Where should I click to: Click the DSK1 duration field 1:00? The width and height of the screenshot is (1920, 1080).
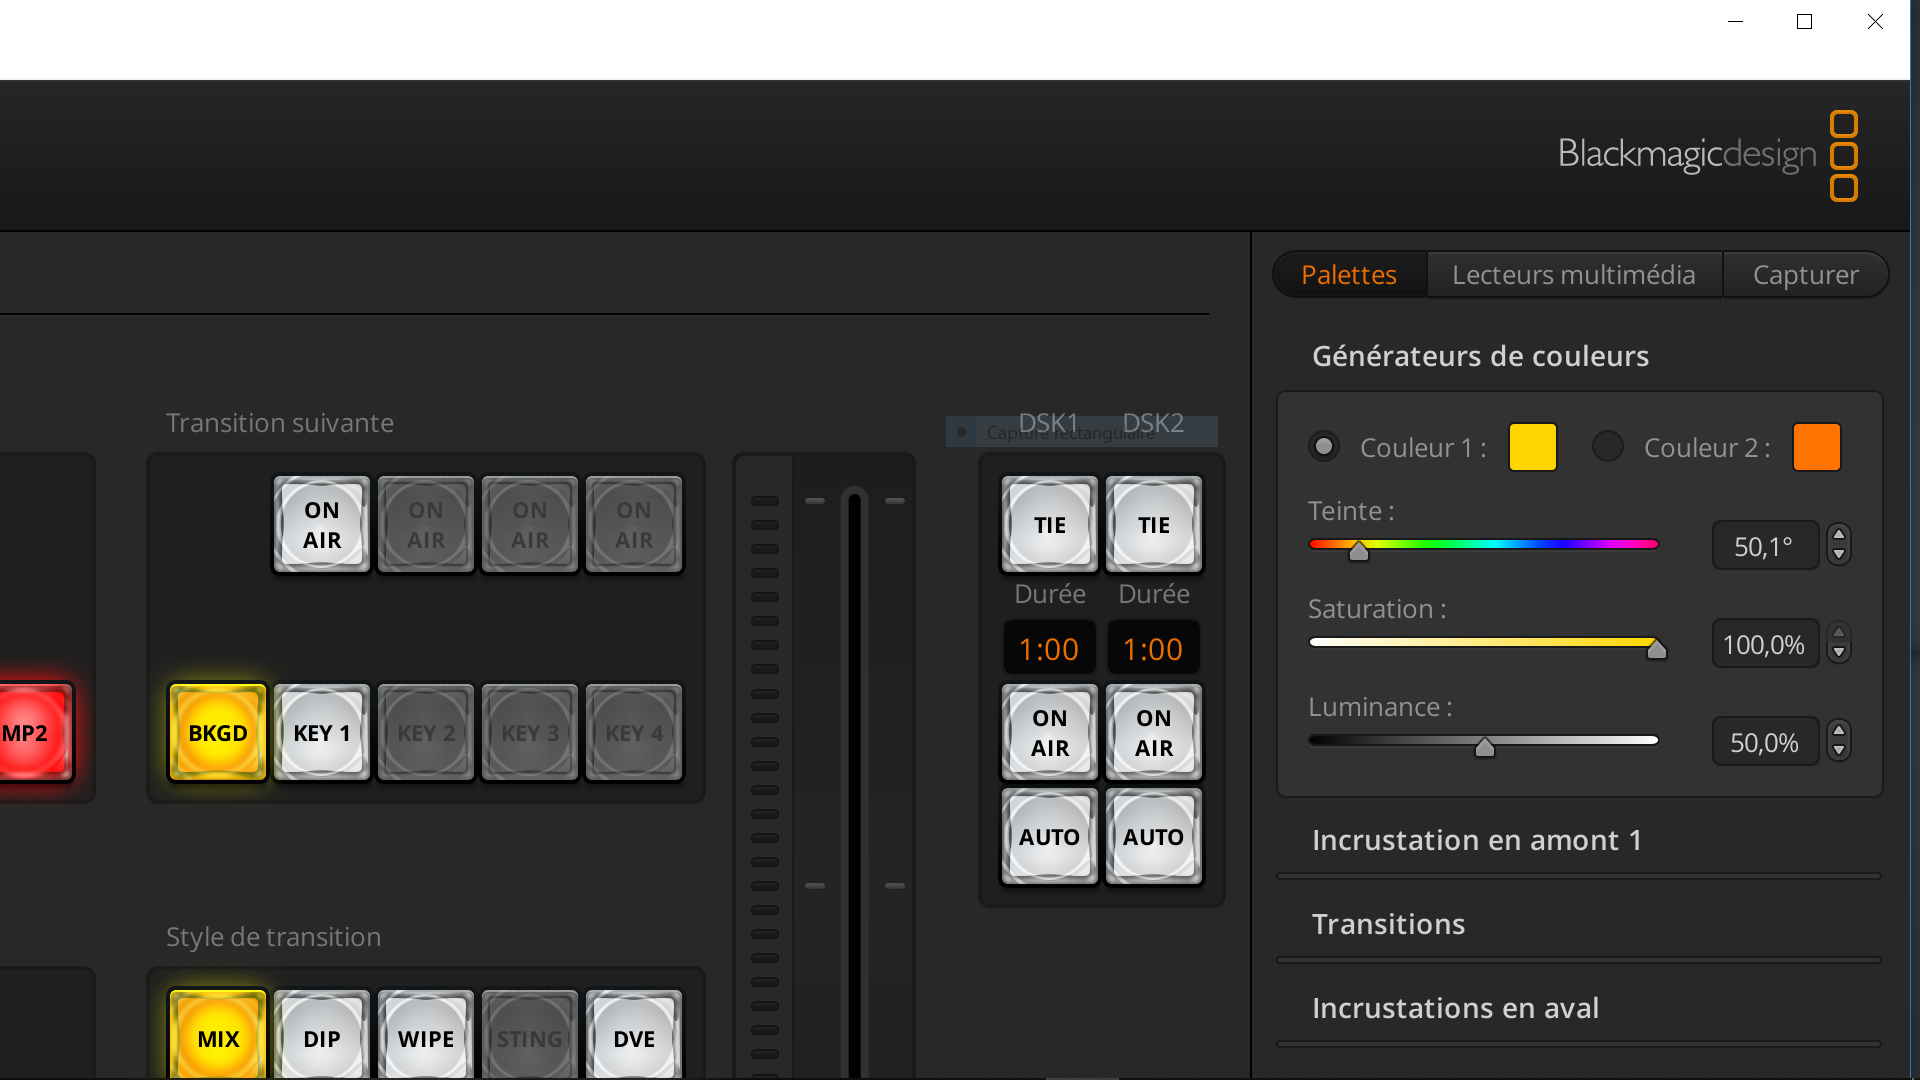(x=1049, y=649)
